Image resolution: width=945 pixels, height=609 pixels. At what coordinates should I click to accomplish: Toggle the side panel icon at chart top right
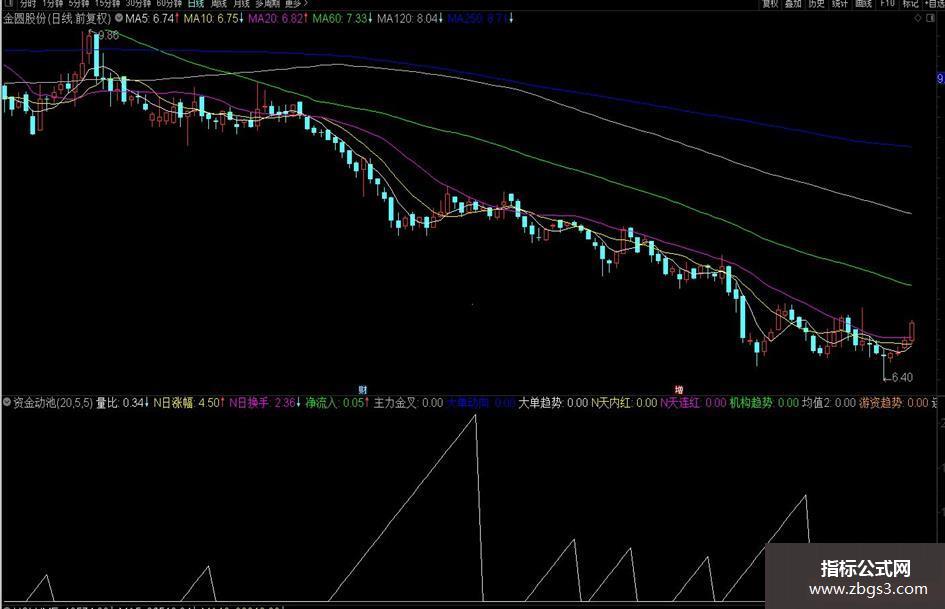coord(930,18)
